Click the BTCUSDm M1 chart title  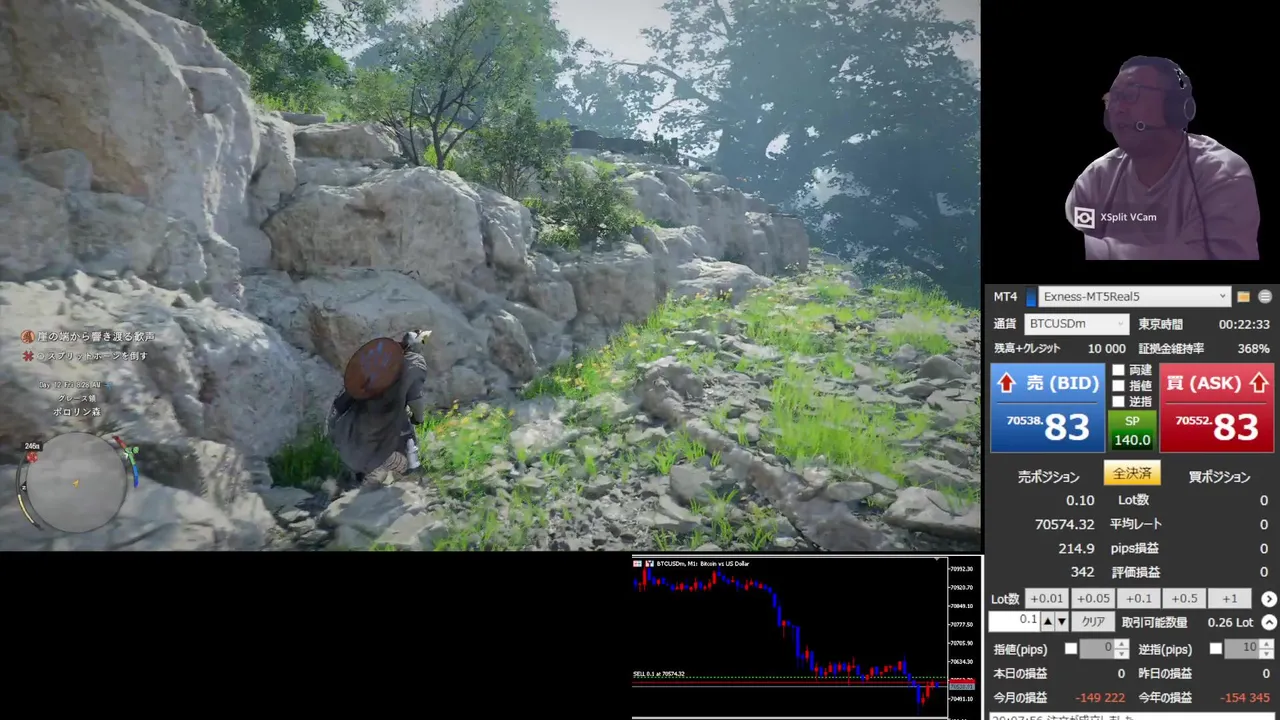click(x=701, y=564)
